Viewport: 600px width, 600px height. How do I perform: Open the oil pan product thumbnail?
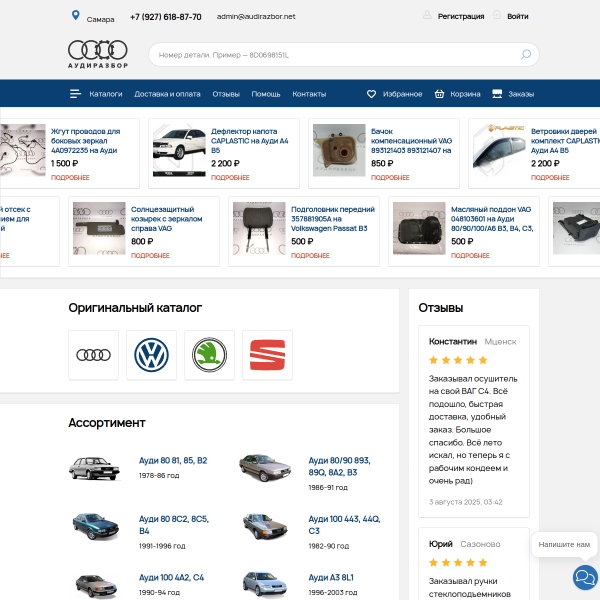419,228
